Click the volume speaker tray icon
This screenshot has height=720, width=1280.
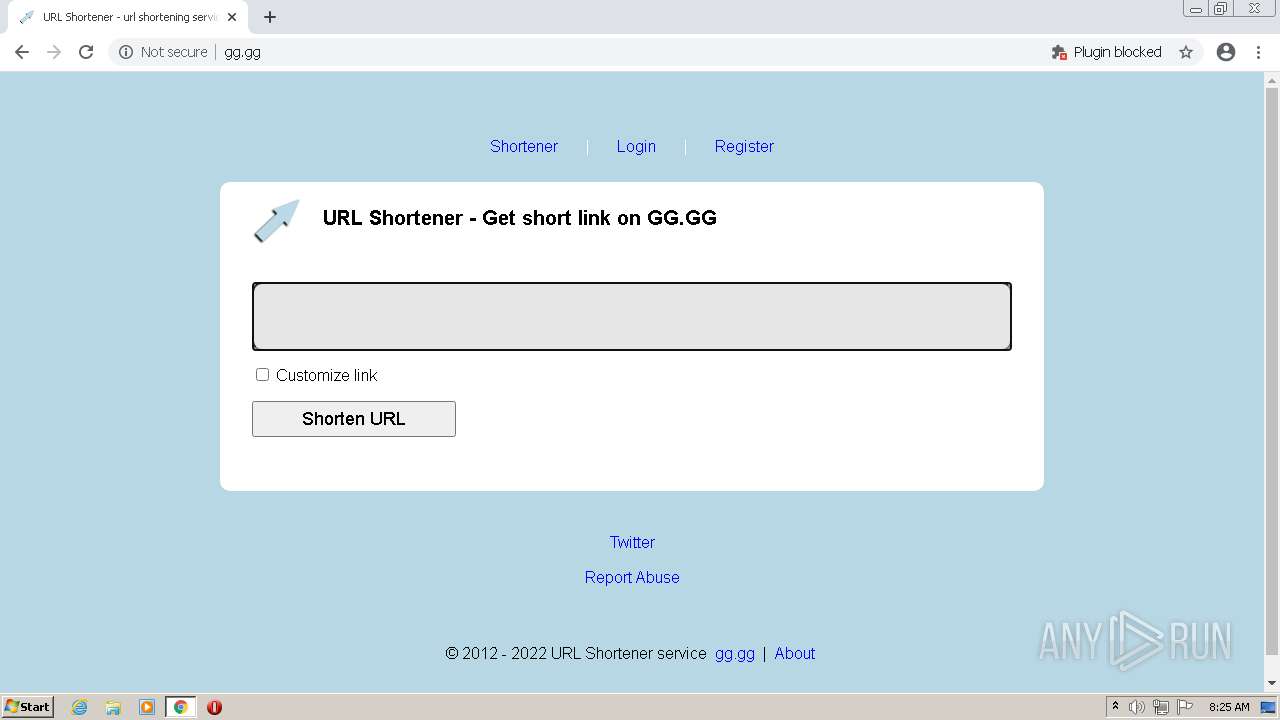(1137, 707)
